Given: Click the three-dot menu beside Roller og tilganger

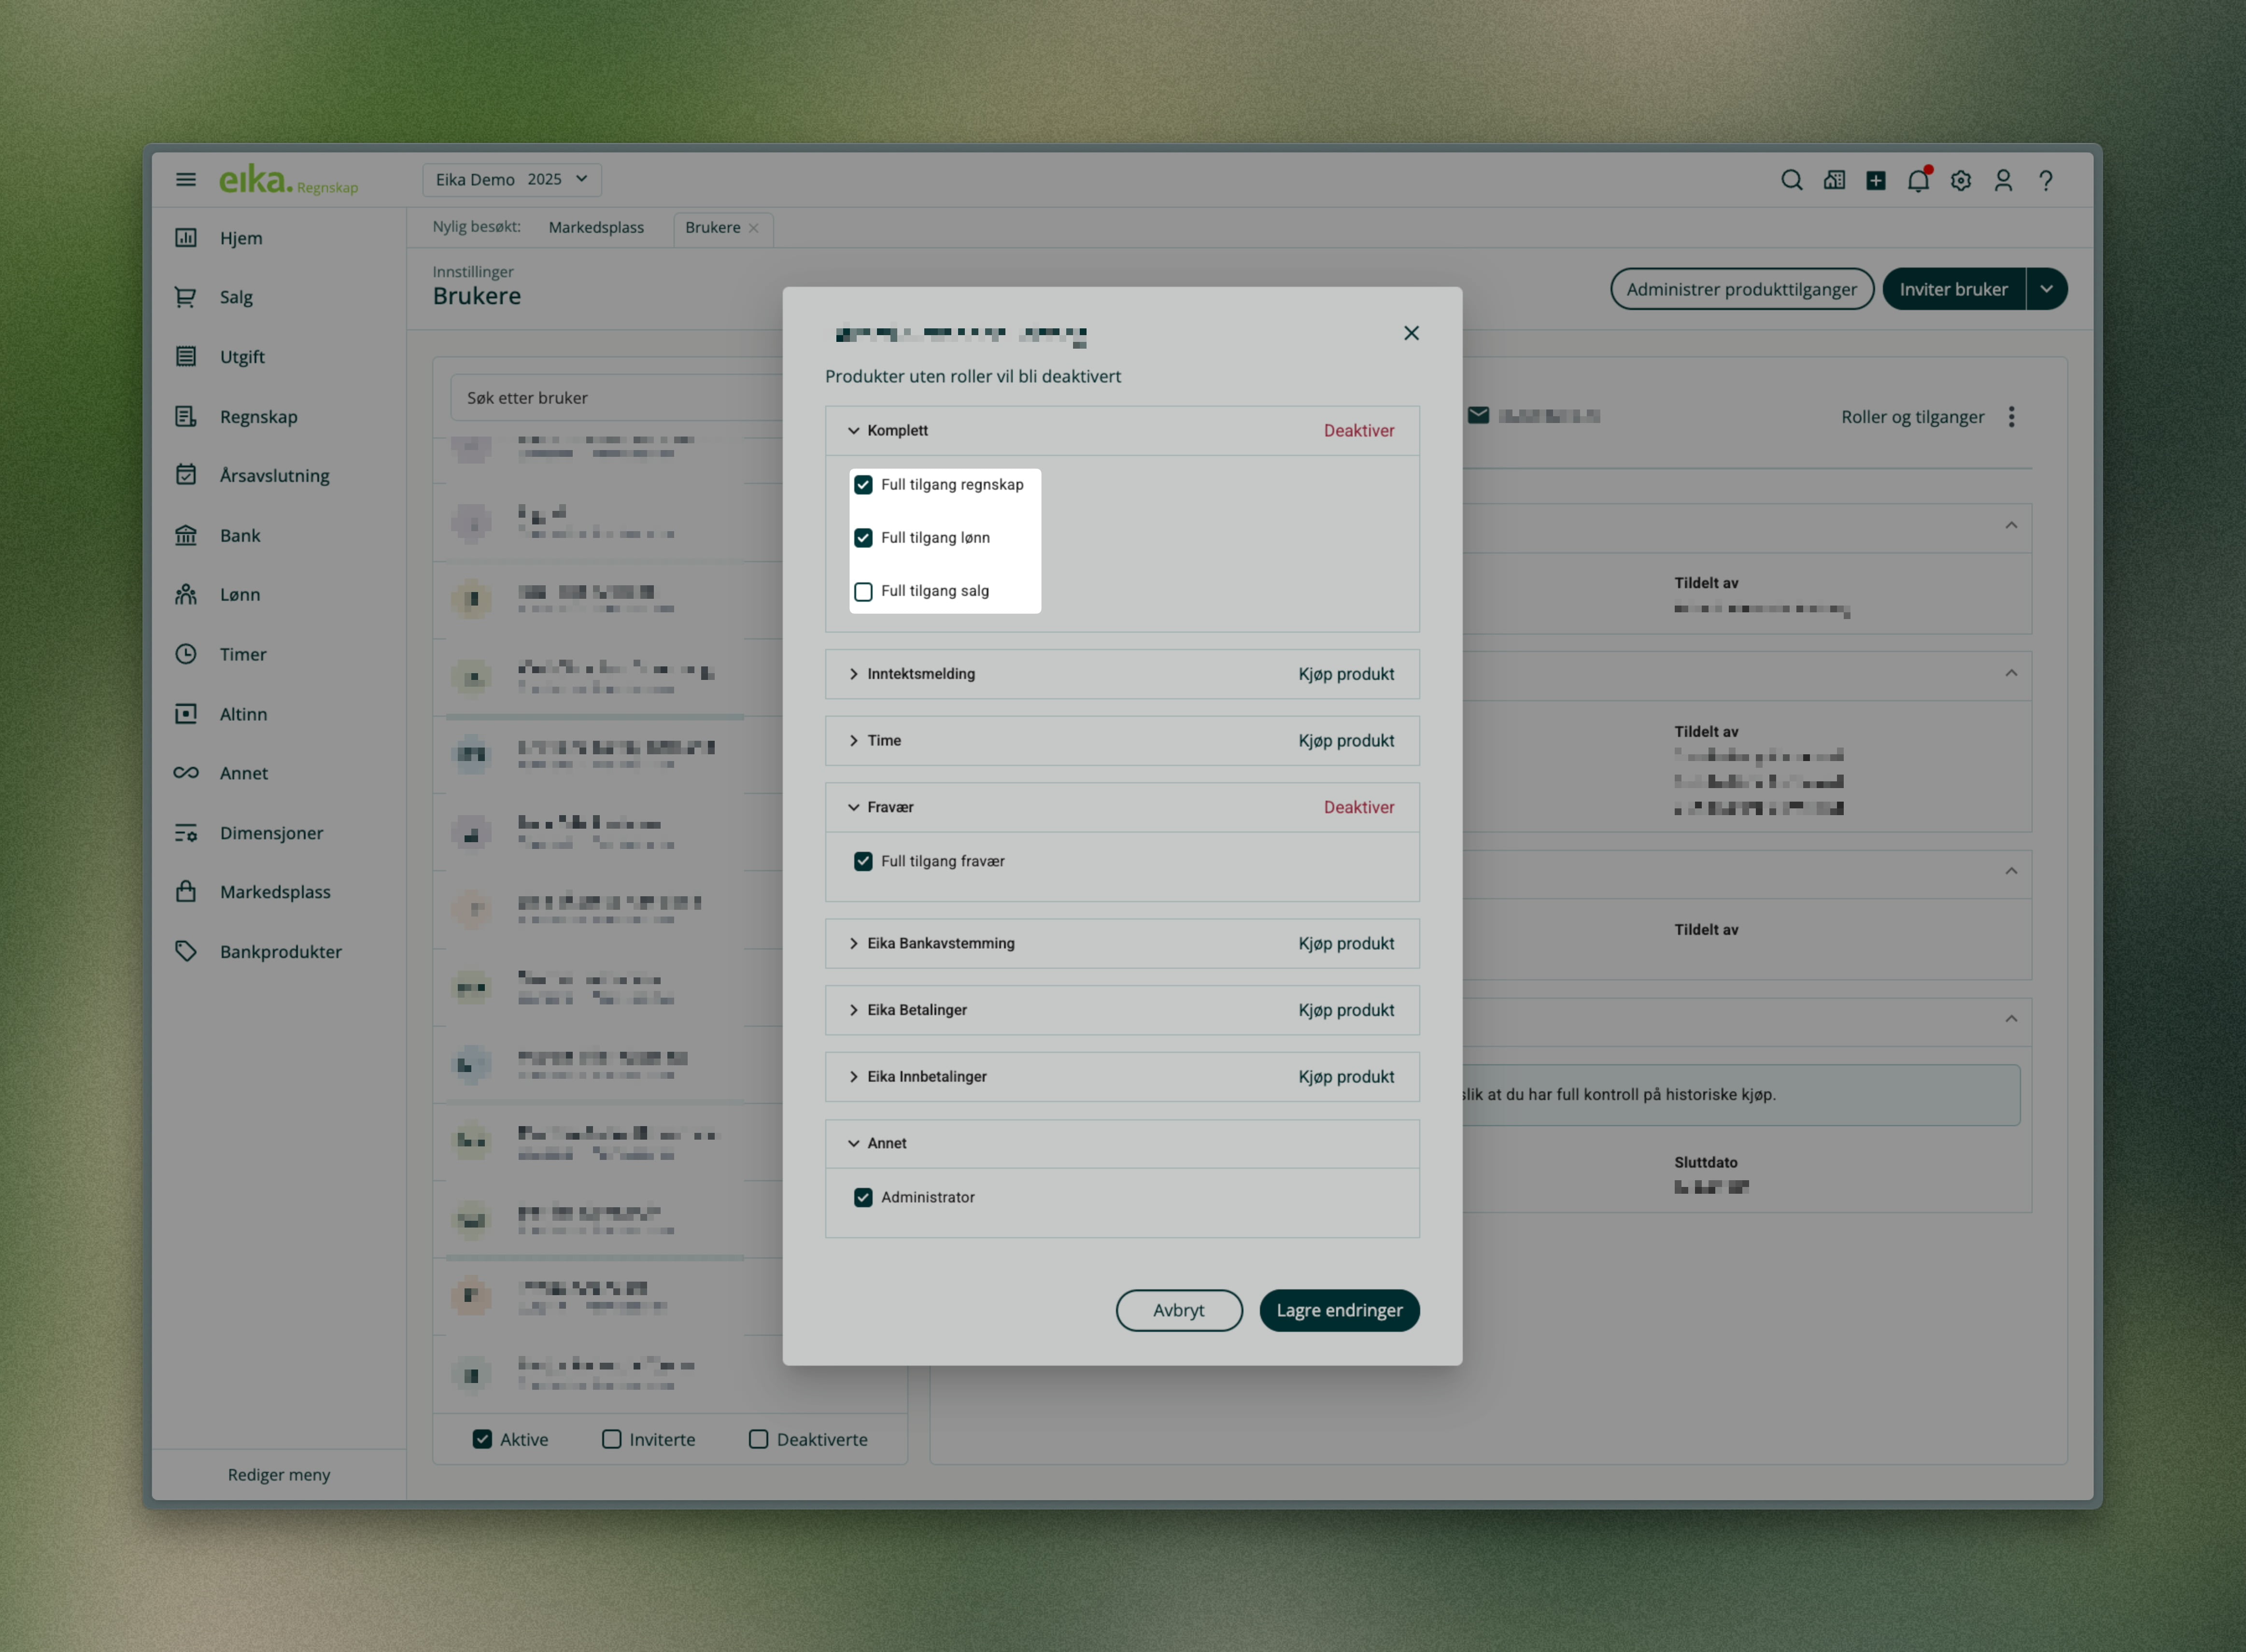Looking at the screenshot, I should pos(2011,417).
